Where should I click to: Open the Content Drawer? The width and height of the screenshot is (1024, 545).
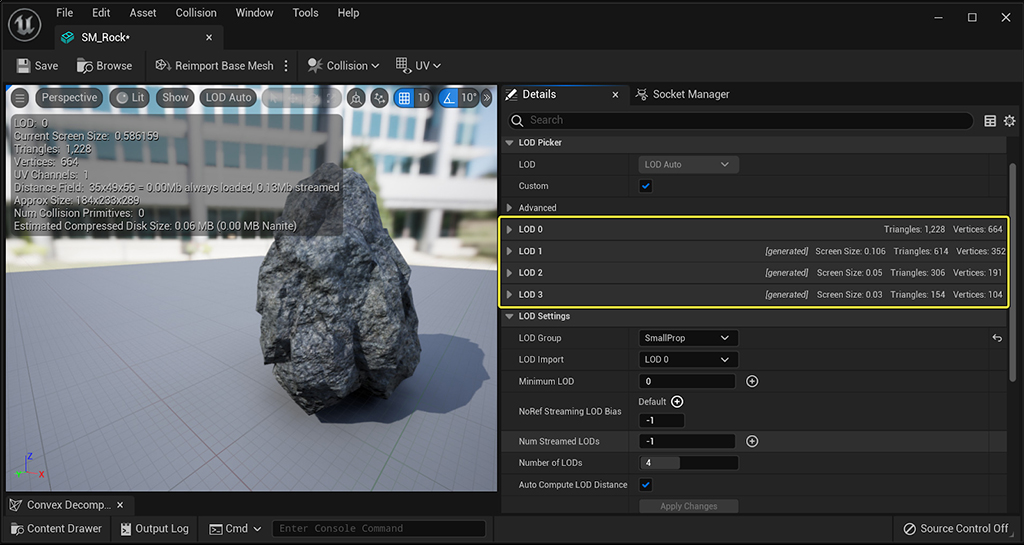(x=57, y=529)
